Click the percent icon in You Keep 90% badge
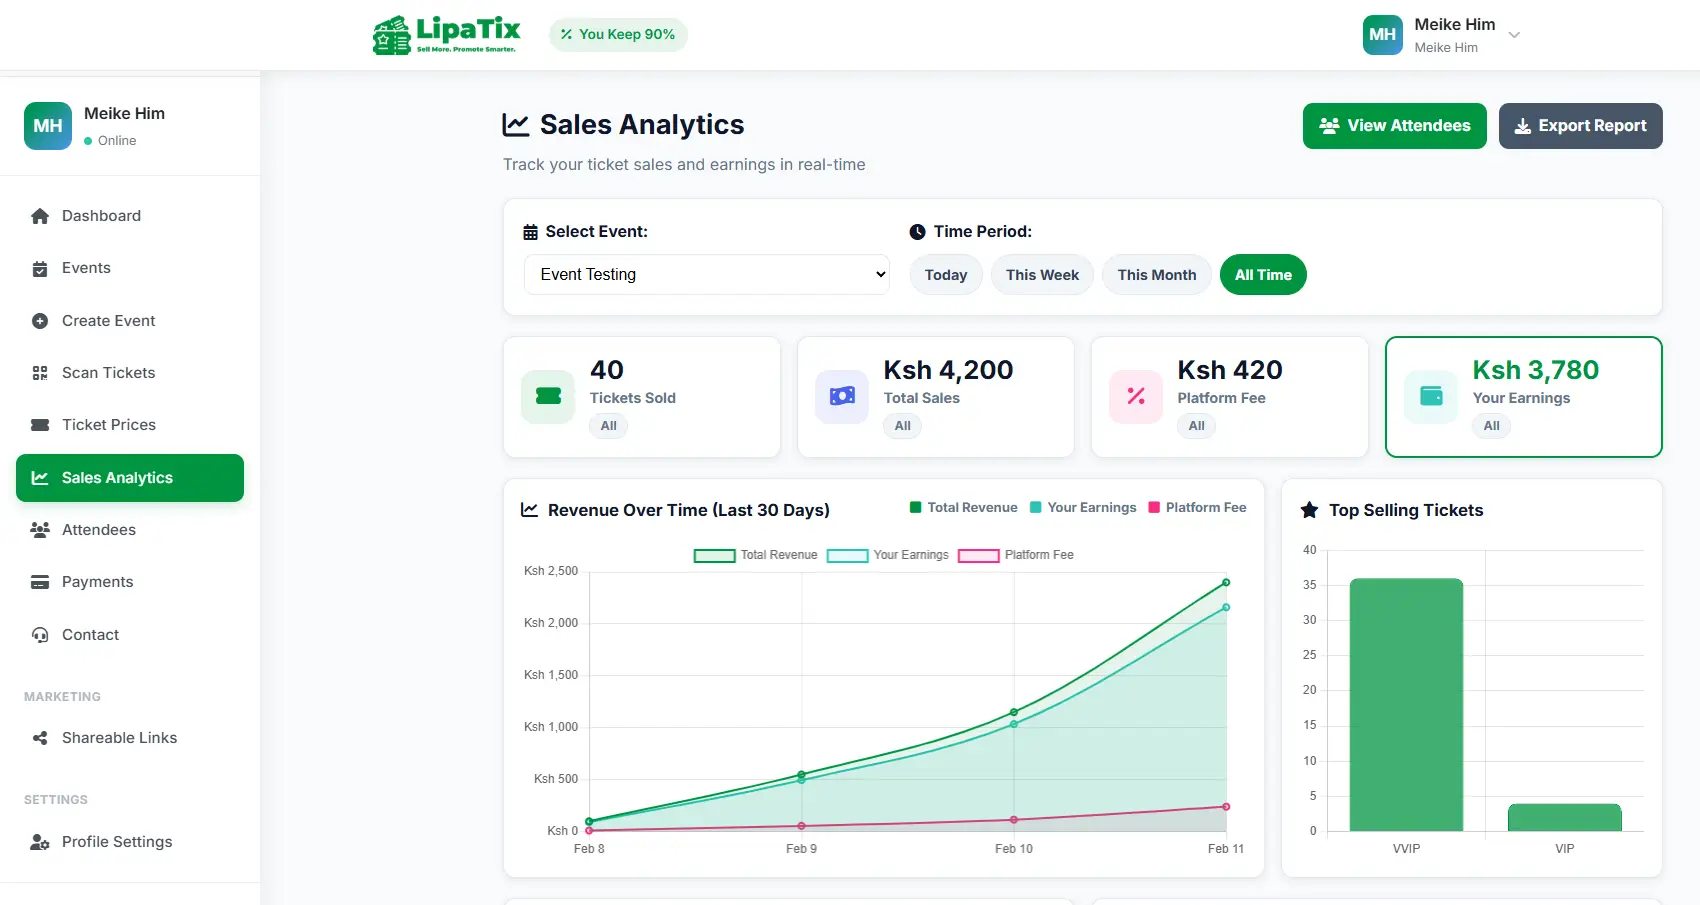This screenshot has width=1700, height=905. click(x=566, y=34)
